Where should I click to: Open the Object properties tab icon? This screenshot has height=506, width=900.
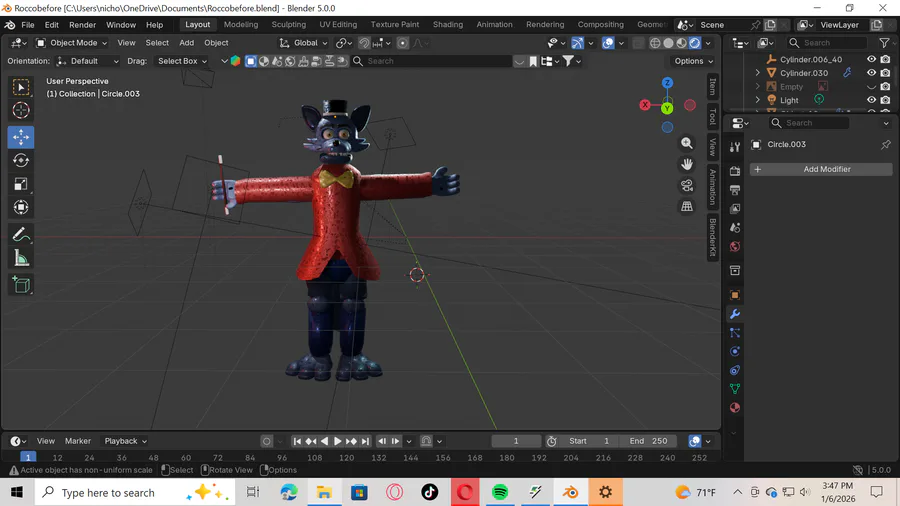click(735, 295)
